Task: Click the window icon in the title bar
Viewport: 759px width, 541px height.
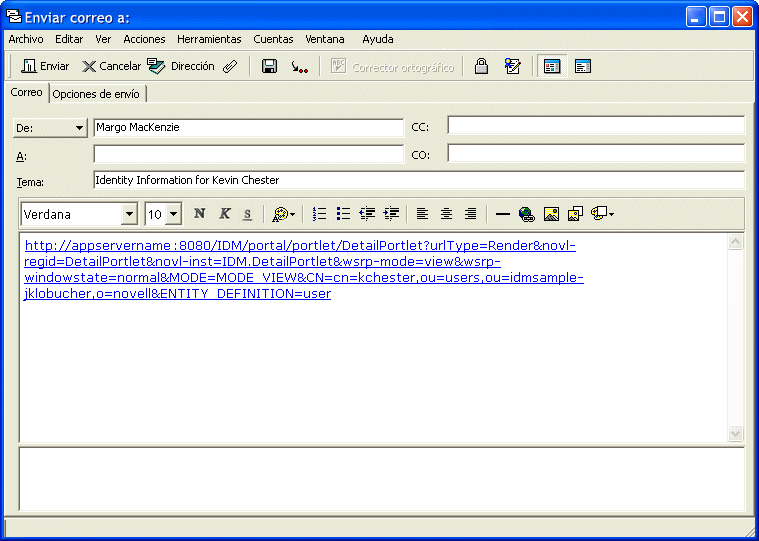Action: pos(14,17)
